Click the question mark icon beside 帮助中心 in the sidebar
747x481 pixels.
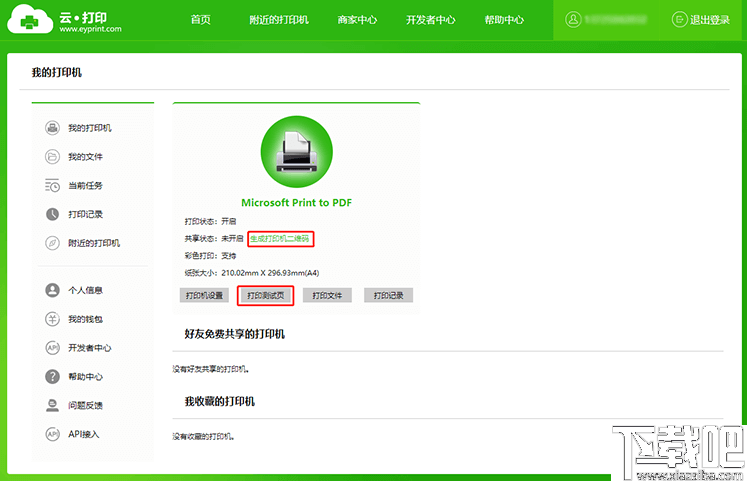[52, 377]
